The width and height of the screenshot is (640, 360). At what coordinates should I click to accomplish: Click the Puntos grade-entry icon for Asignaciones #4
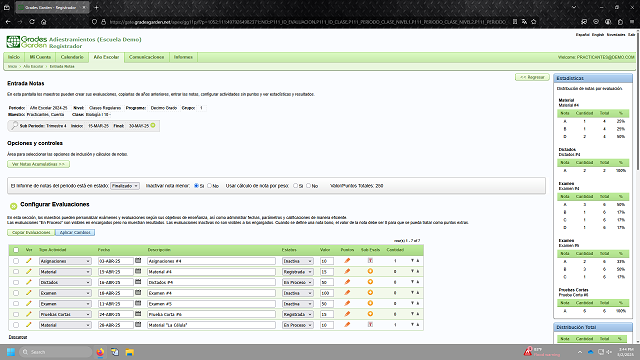click(x=347, y=260)
